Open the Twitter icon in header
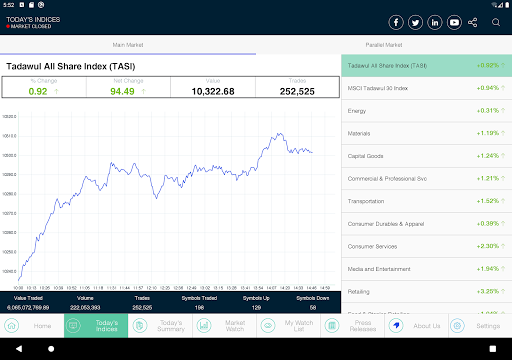 415,23
